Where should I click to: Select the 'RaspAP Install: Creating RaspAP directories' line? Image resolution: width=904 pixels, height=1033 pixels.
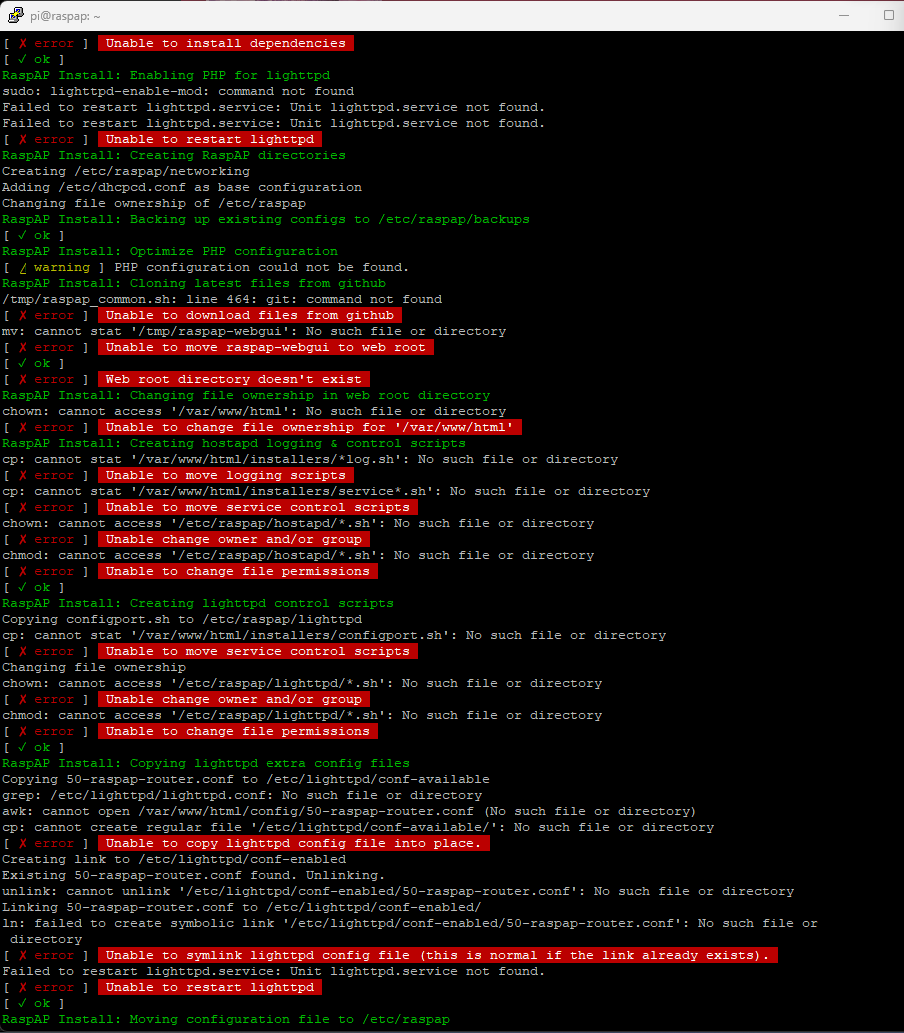tap(173, 155)
